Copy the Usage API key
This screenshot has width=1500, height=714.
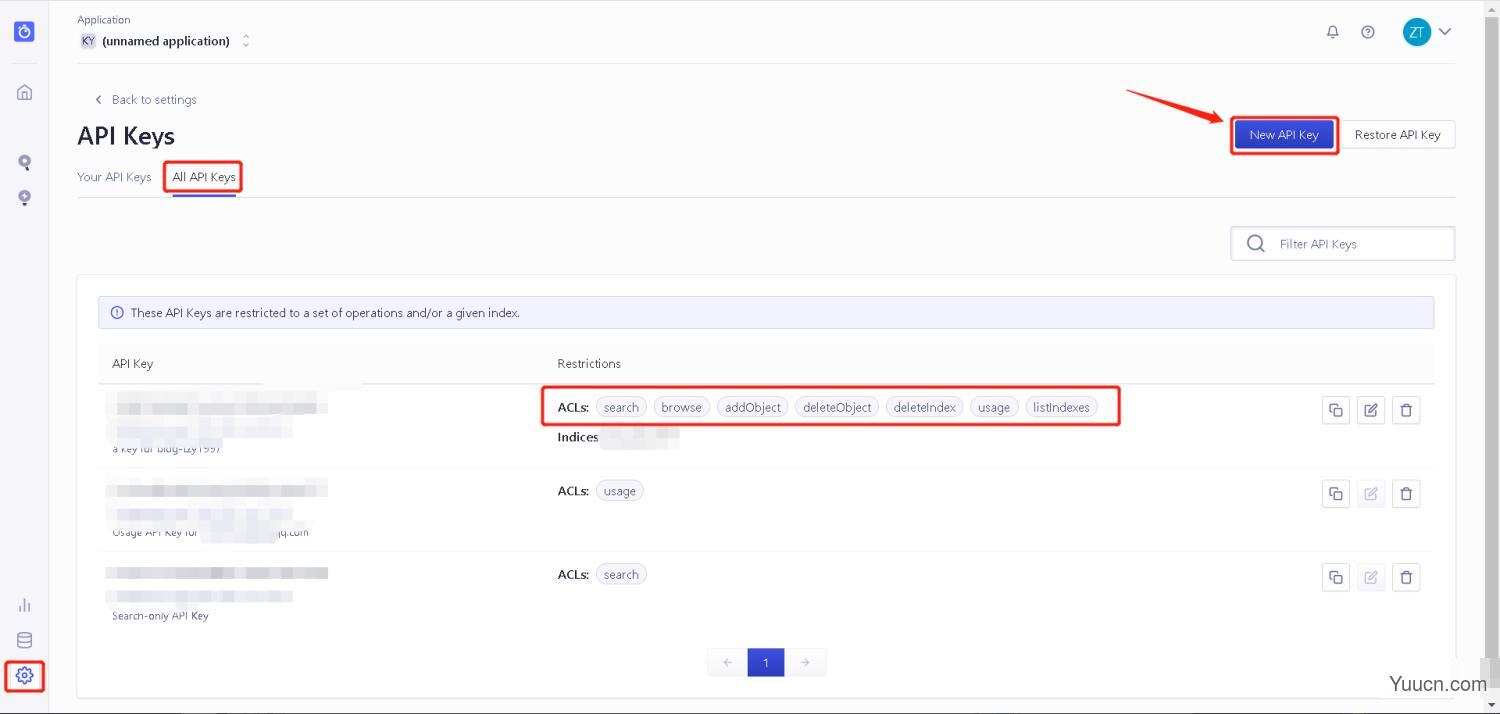point(1336,493)
